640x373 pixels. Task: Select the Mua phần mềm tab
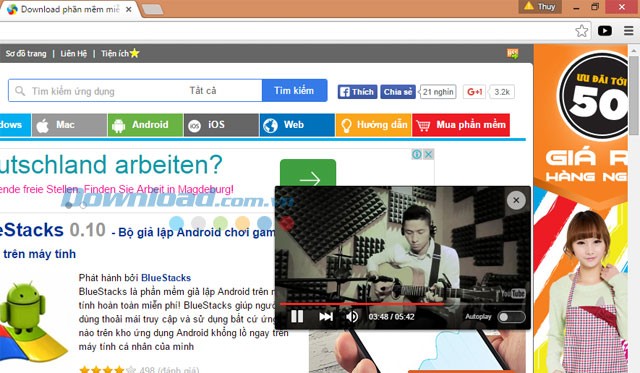click(461, 125)
